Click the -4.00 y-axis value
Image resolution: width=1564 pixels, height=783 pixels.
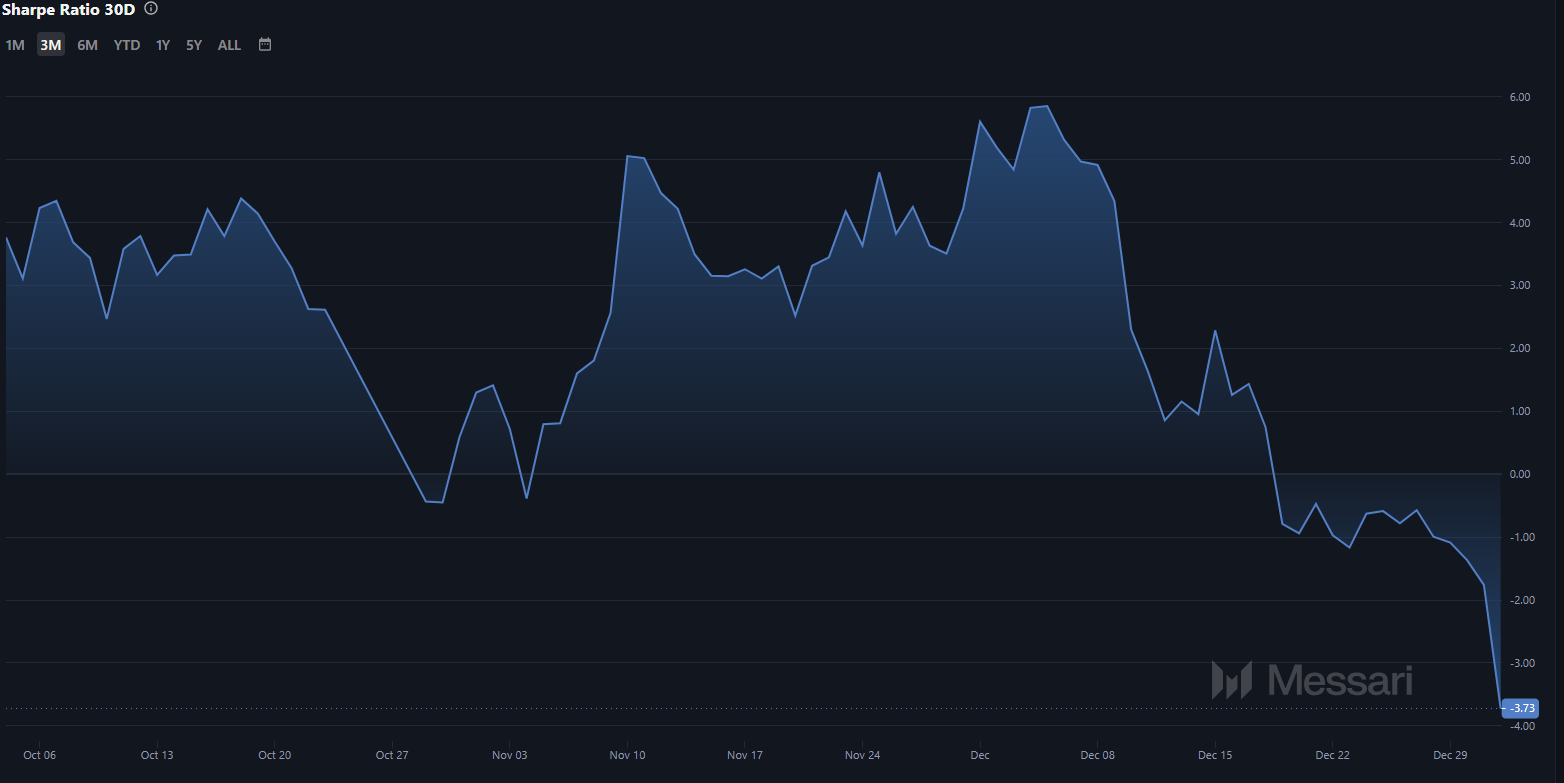(1521, 726)
